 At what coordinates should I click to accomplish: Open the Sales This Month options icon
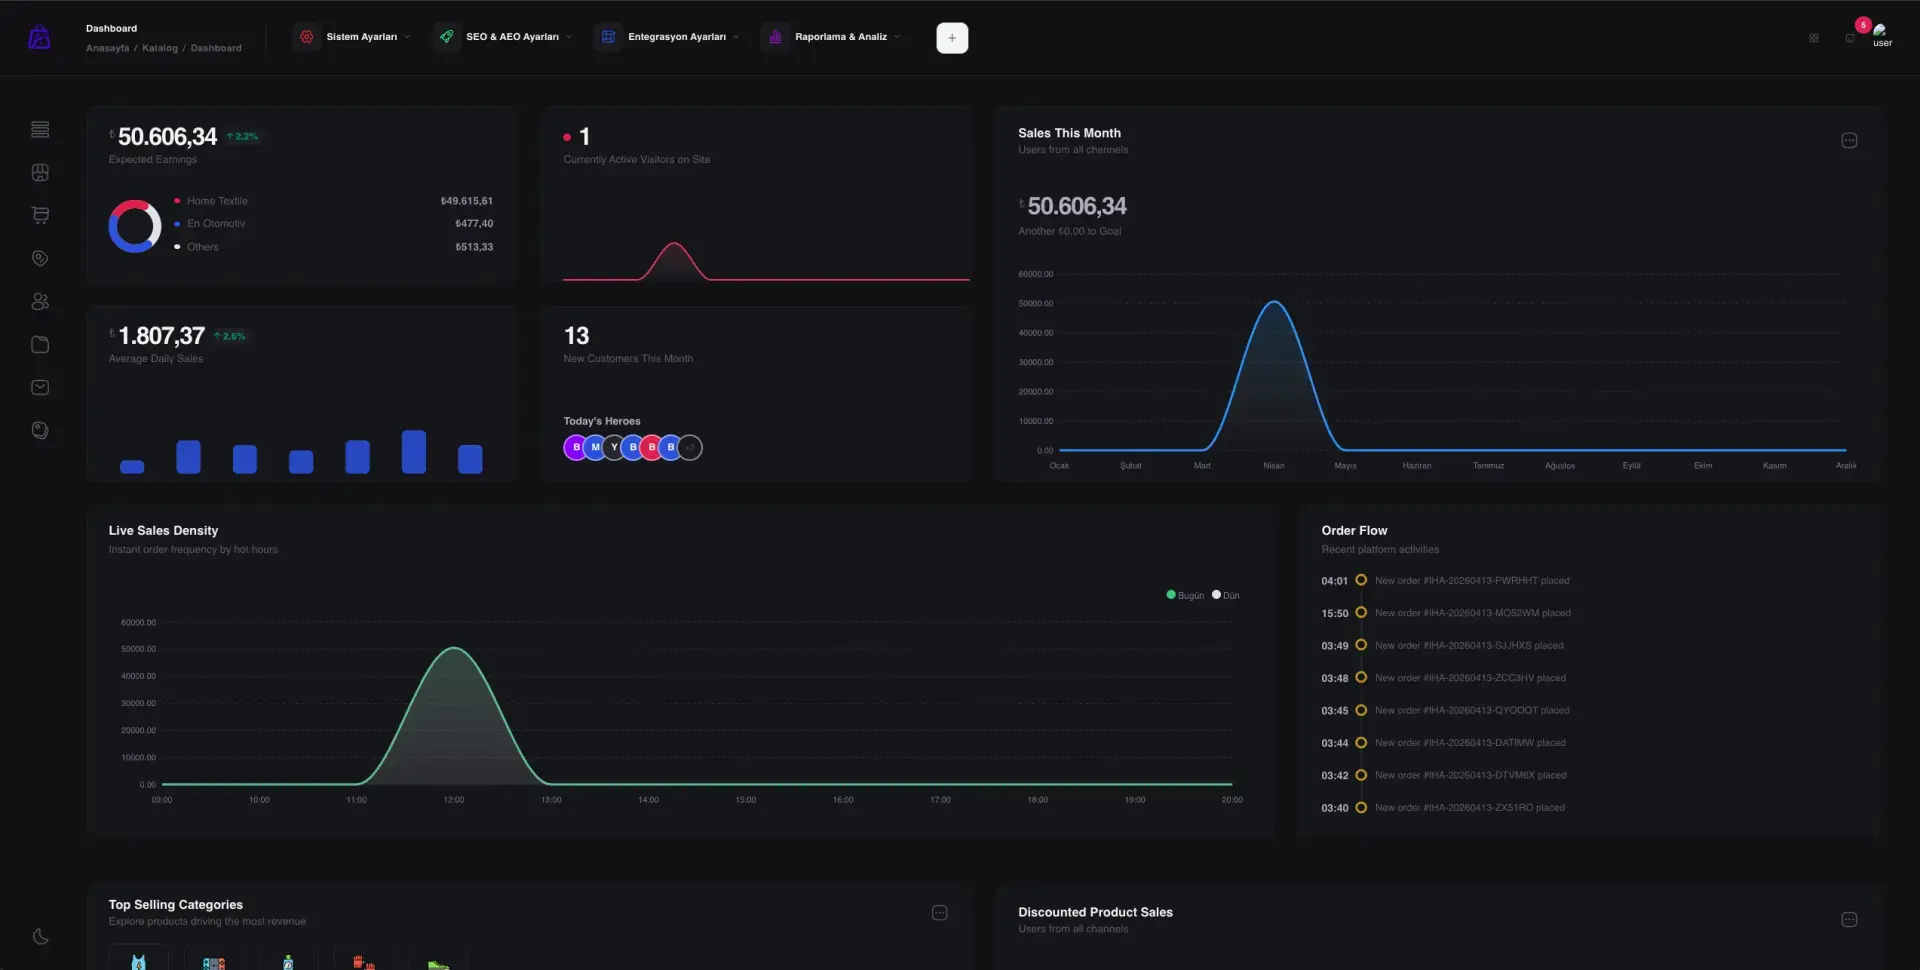coord(1849,140)
